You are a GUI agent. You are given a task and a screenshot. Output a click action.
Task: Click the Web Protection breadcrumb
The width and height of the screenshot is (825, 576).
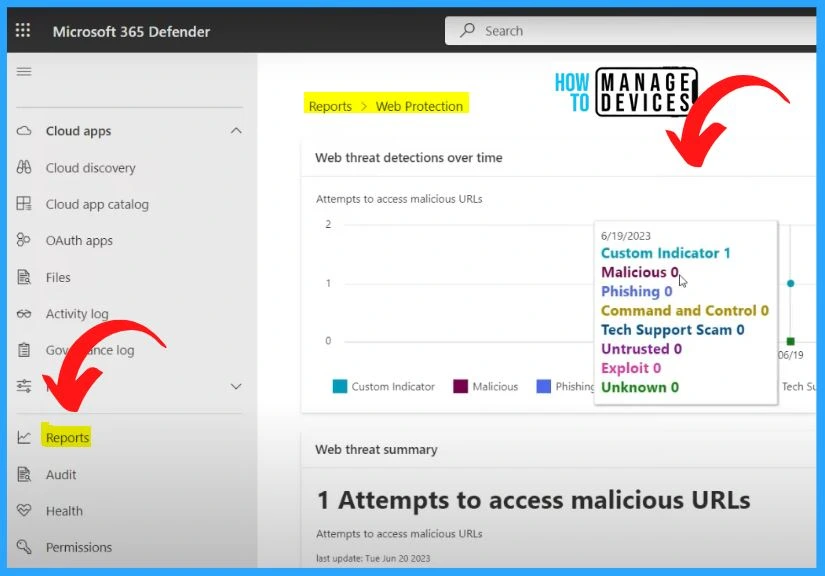pos(419,106)
